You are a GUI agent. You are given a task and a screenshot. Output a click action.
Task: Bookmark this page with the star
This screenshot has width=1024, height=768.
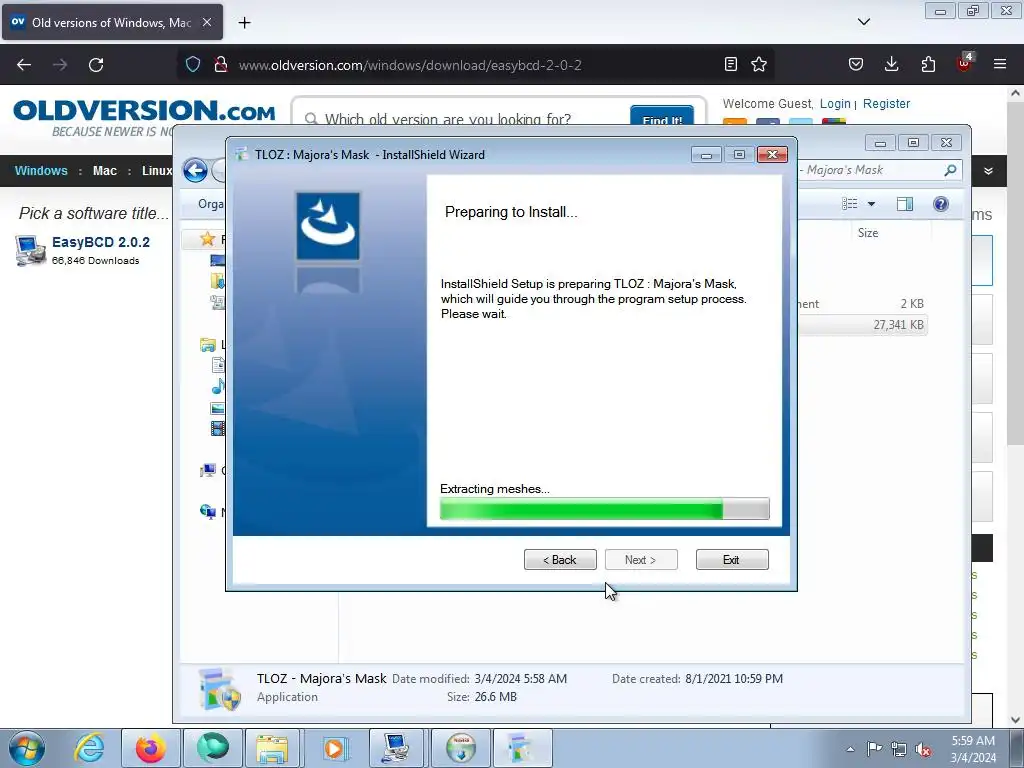[x=759, y=64]
